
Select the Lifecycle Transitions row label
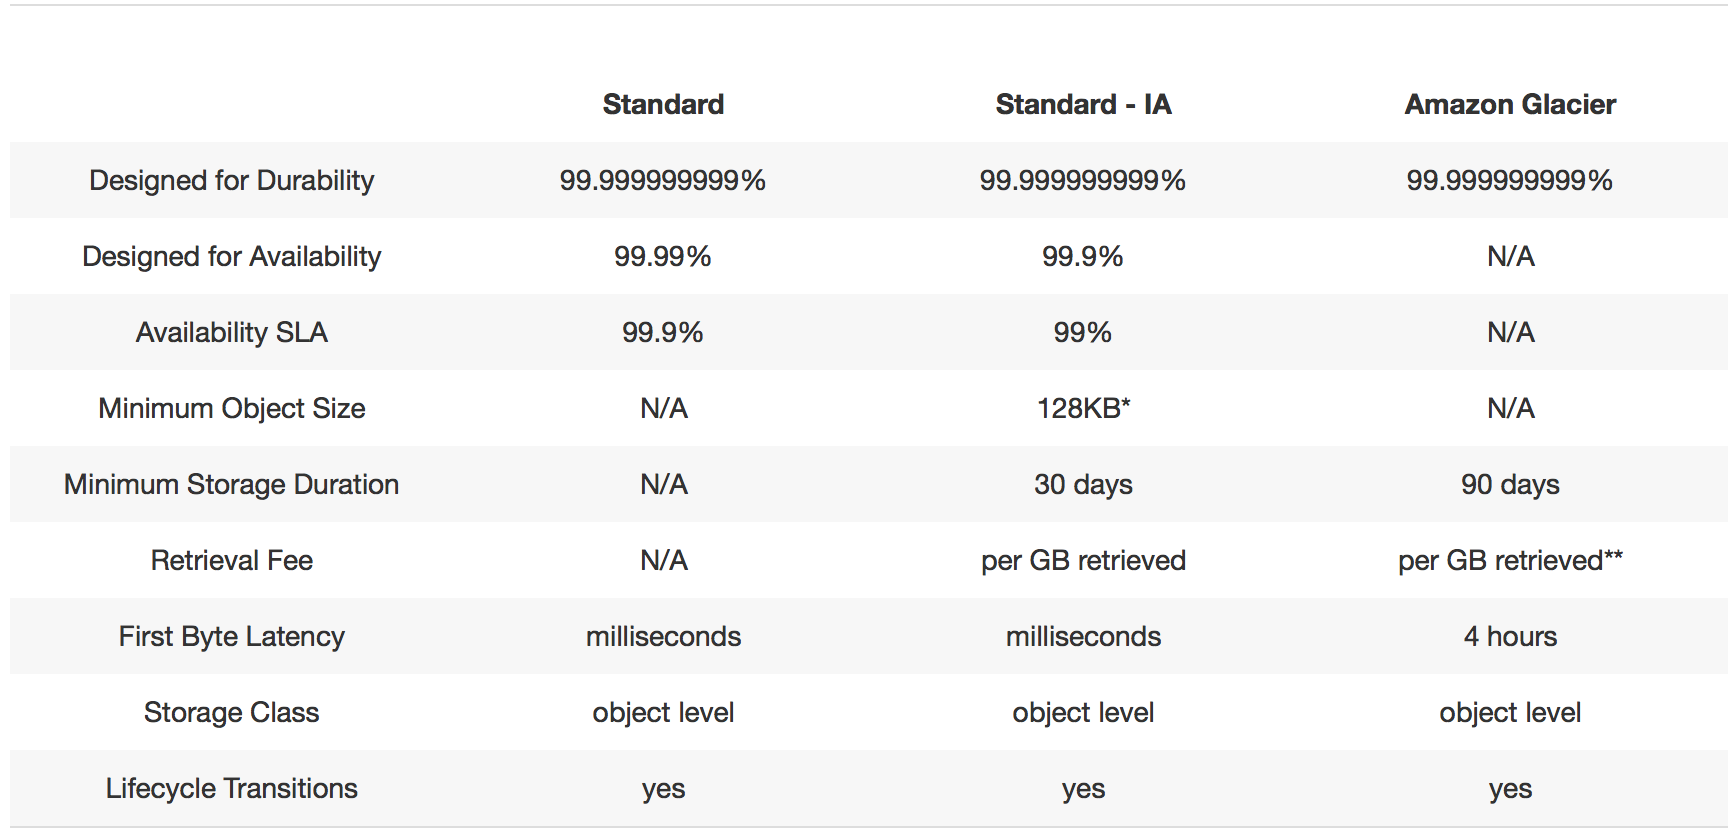pyautogui.click(x=231, y=788)
